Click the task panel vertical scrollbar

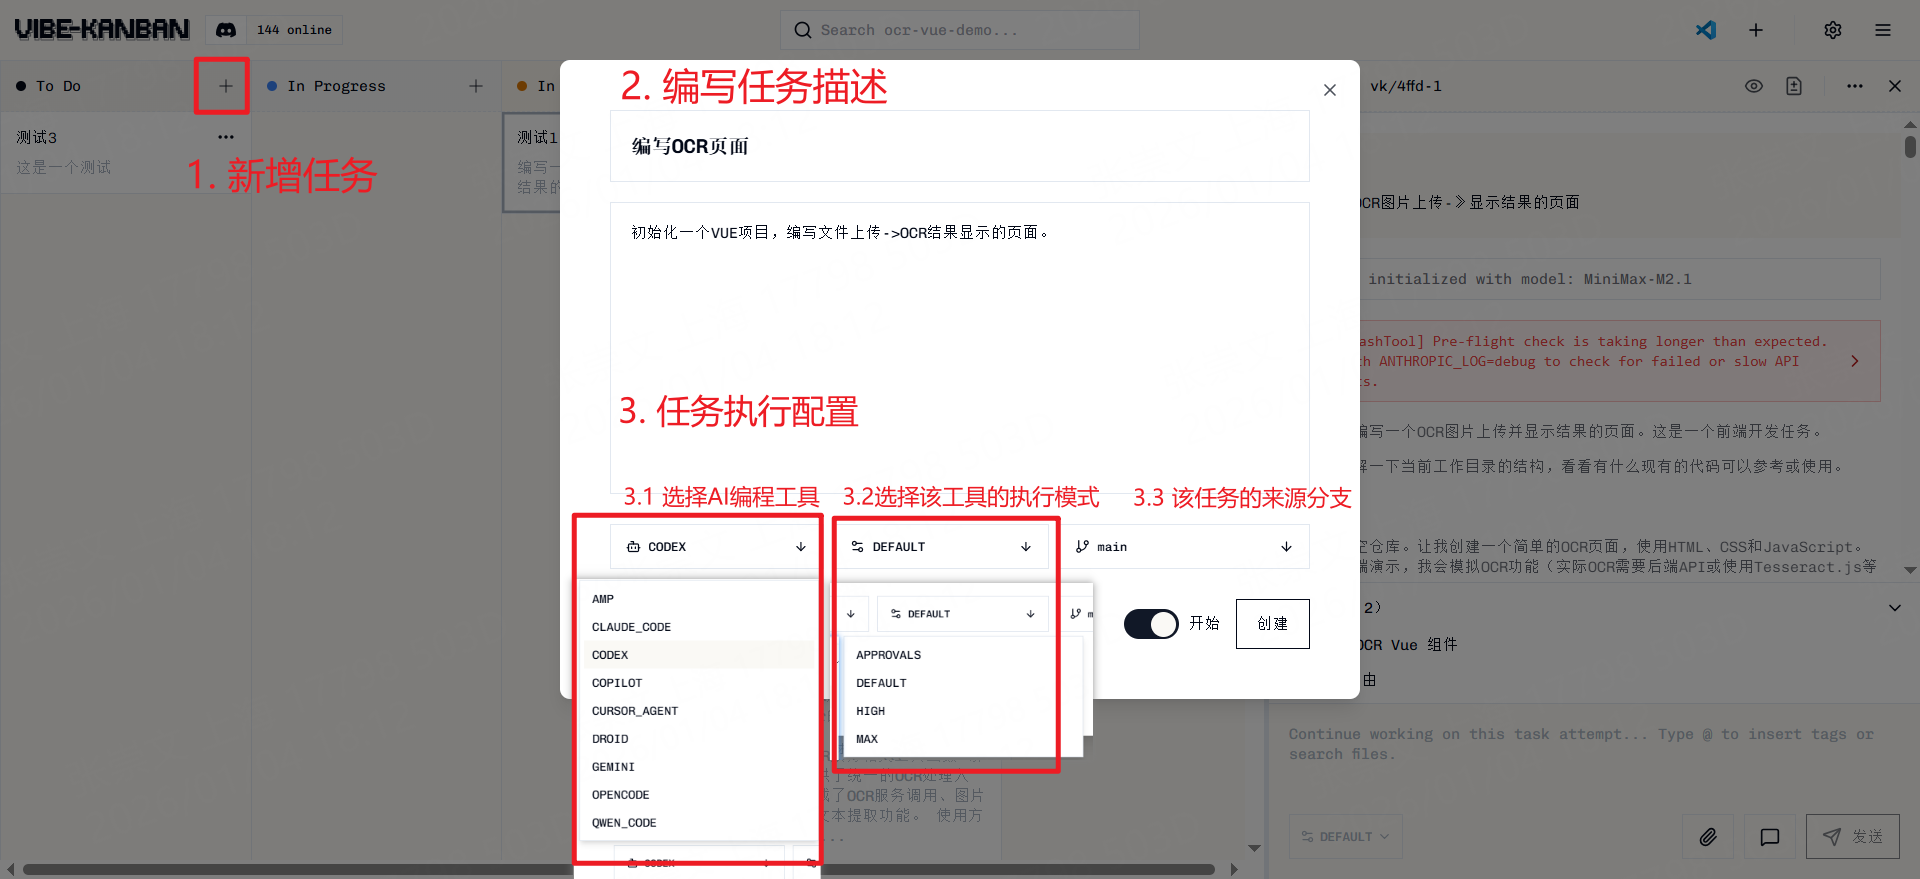[x=1910, y=147]
